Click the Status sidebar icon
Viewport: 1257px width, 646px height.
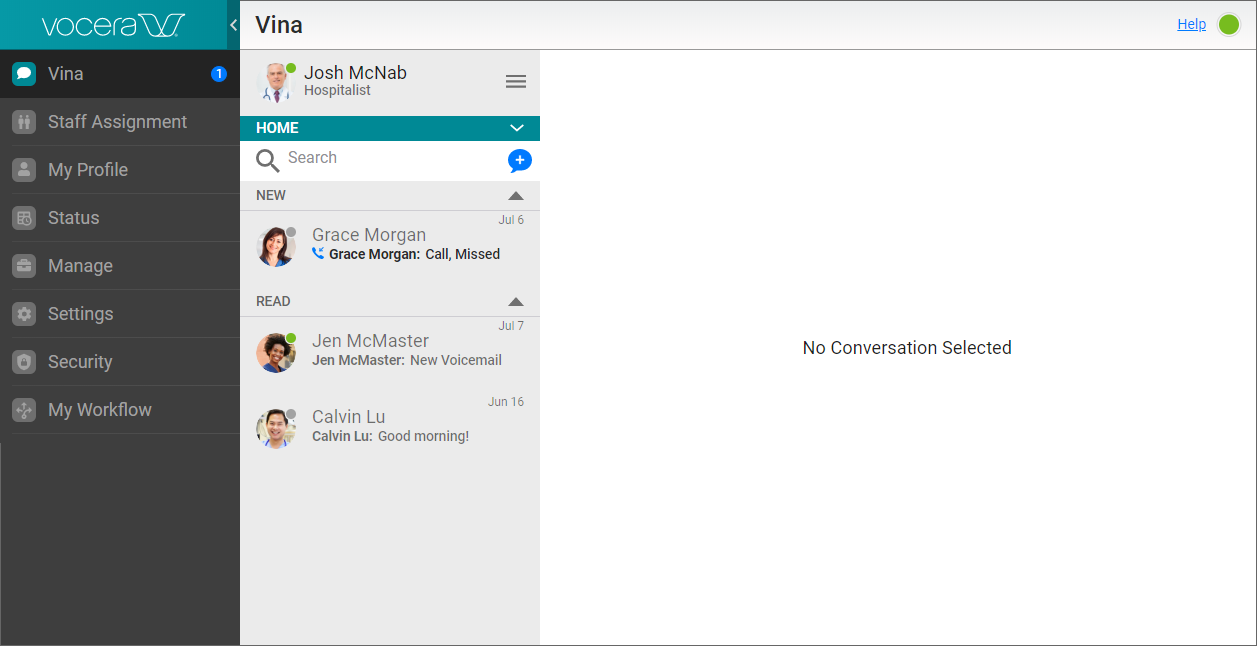(24, 218)
